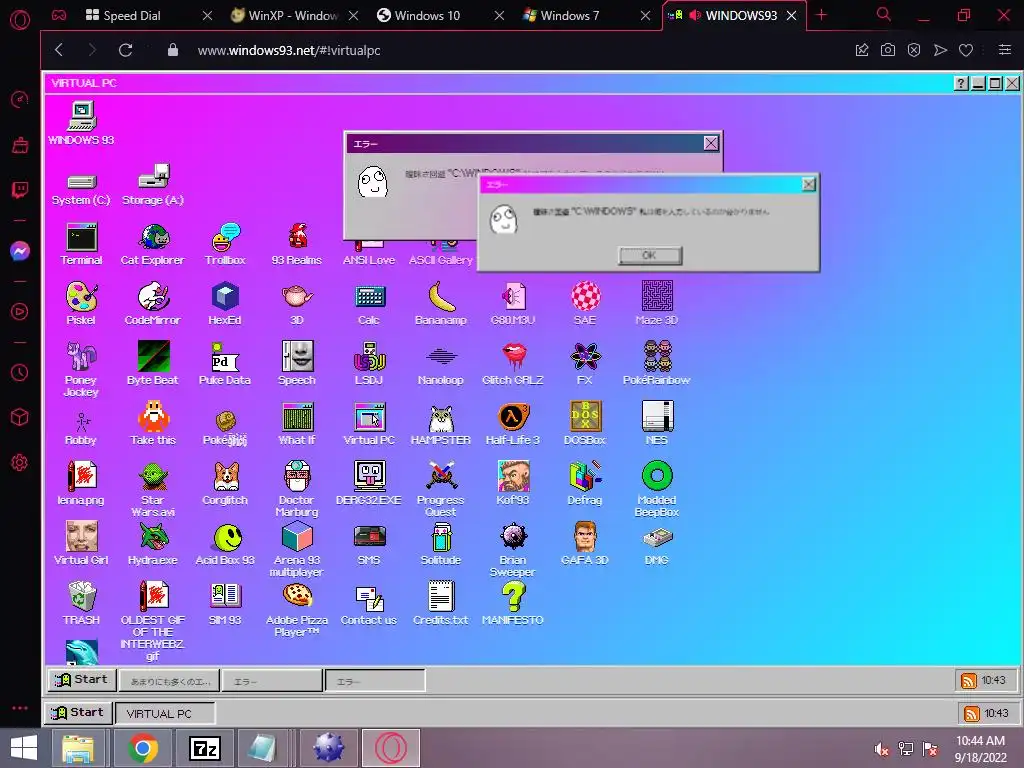Open Opera sidebar history clock
This screenshot has width=1024, height=768.
tap(20, 373)
